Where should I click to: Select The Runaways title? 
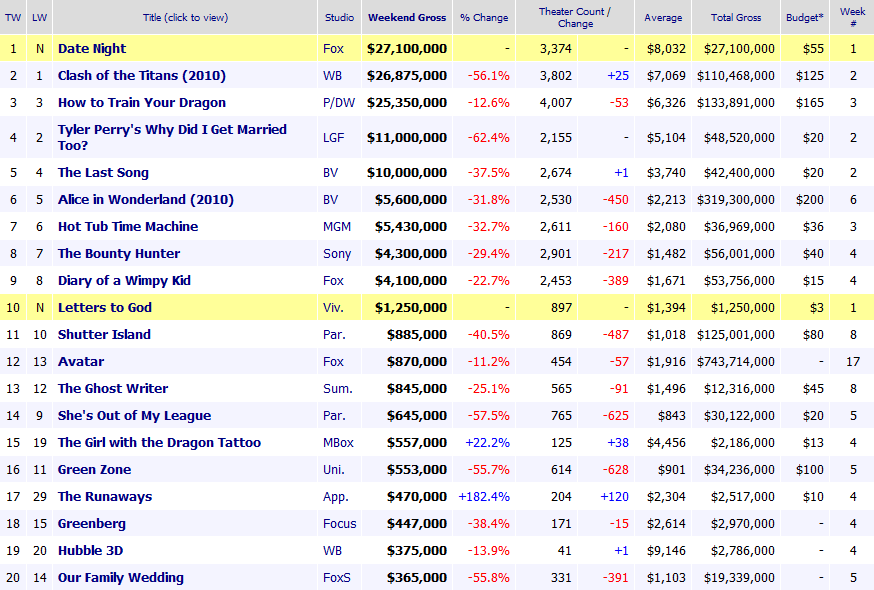tap(105, 496)
